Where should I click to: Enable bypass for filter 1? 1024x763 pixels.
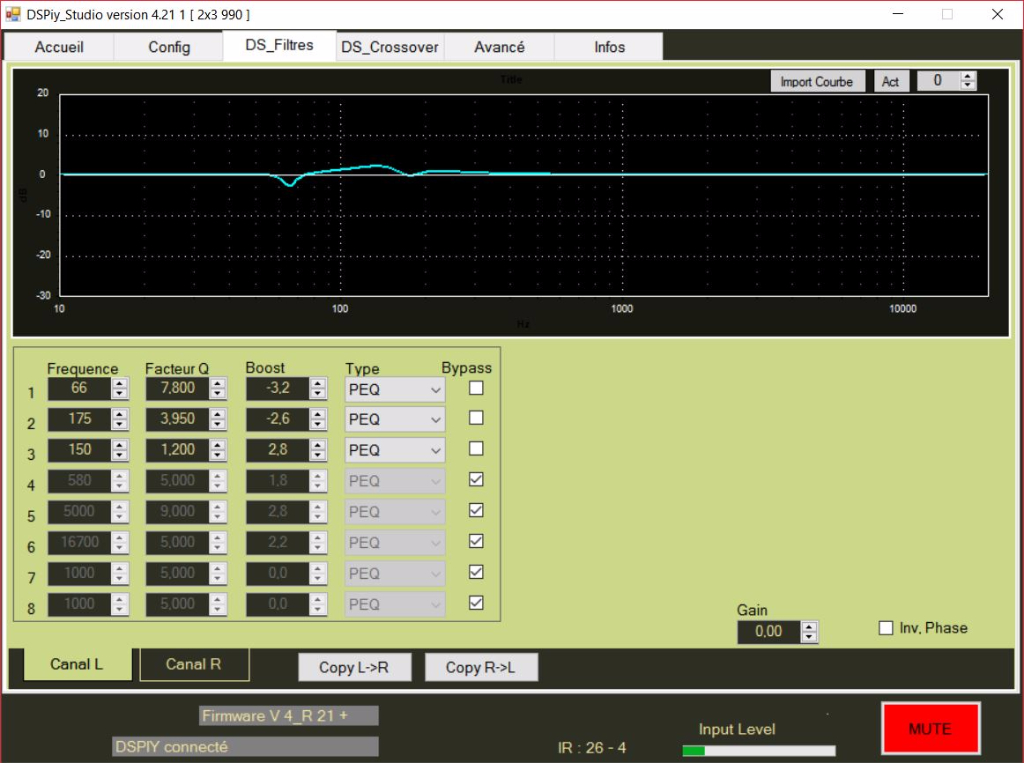pos(476,387)
